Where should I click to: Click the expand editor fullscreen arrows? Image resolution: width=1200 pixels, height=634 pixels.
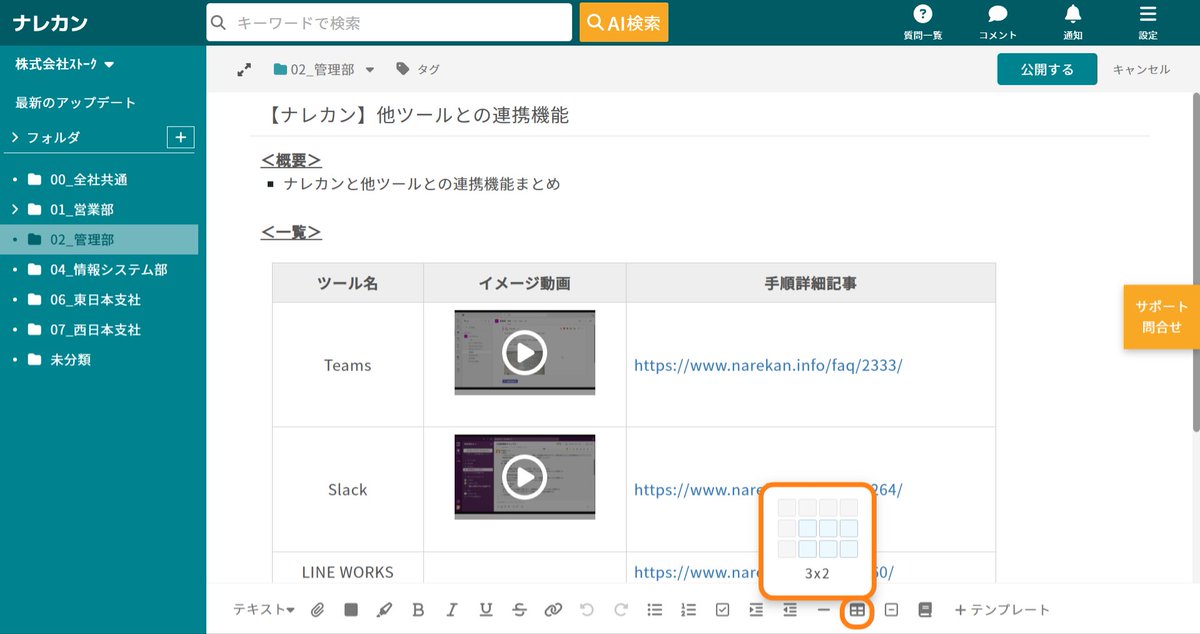pyautogui.click(x=244, y=70)
